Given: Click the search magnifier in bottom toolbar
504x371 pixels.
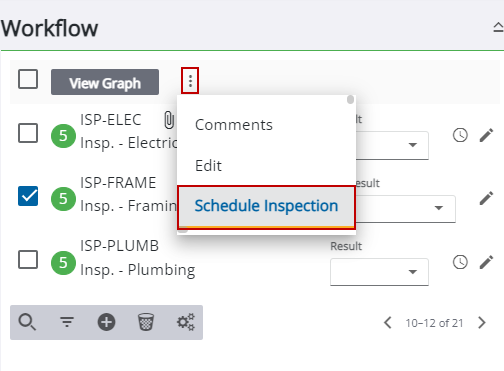Looking at the screenshot, I should pos(27,322).
